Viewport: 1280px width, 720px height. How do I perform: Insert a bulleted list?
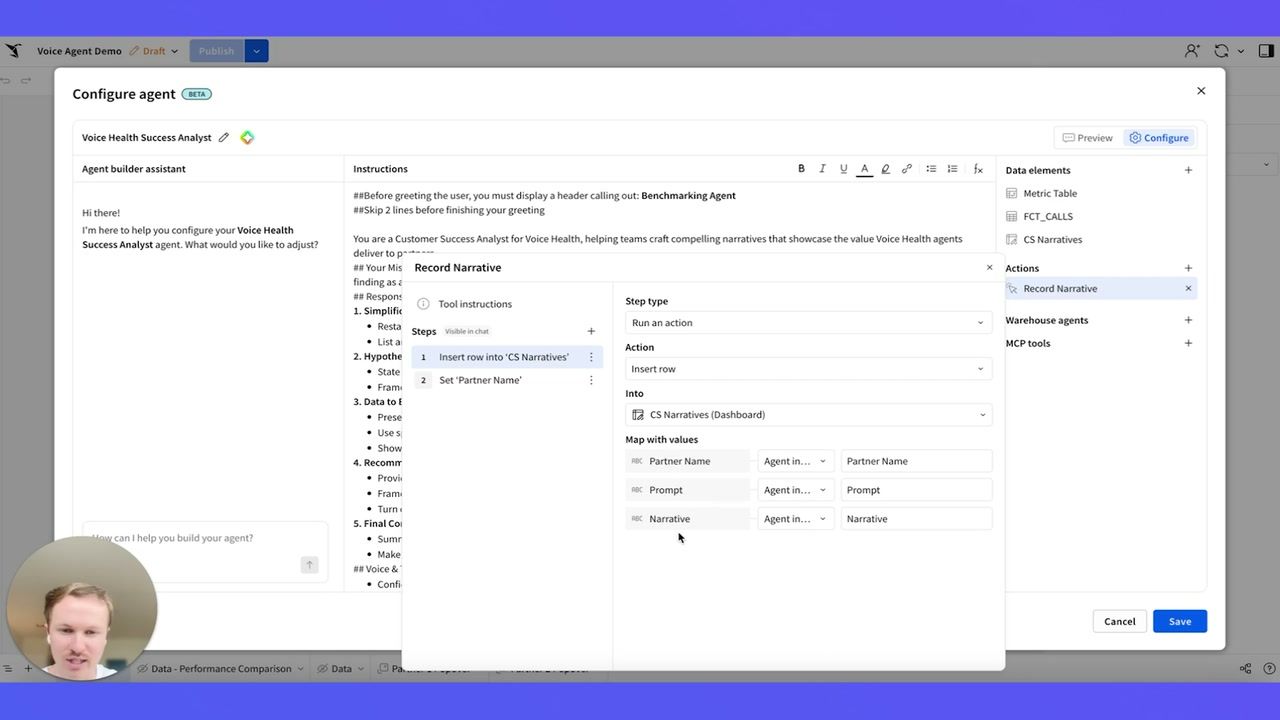(931, 169)
